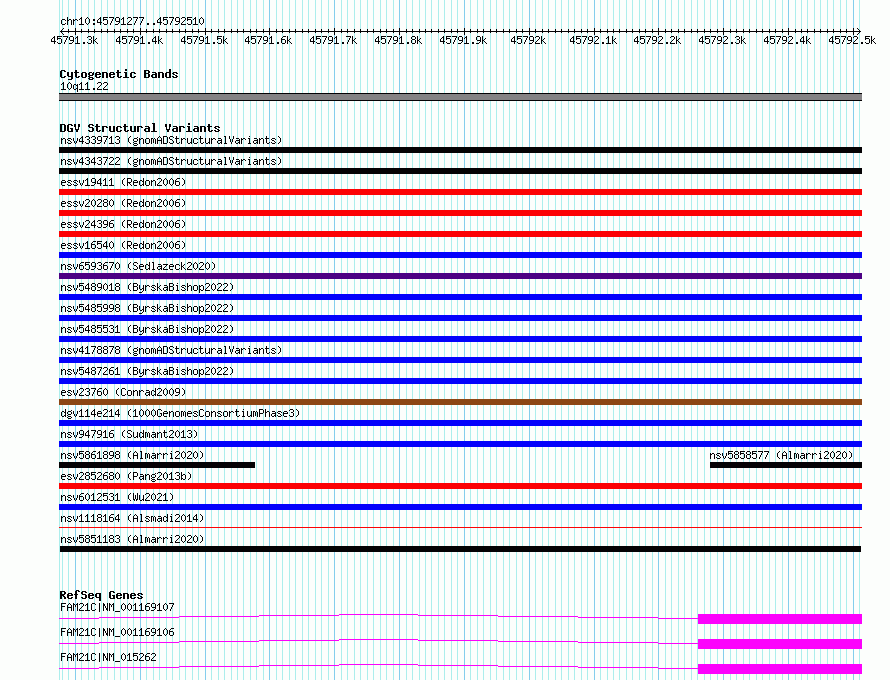Open nsv5487261 ByrskaBishop2022 label
The width and height of the screenshot is (890, 680).
coord(147,371)
